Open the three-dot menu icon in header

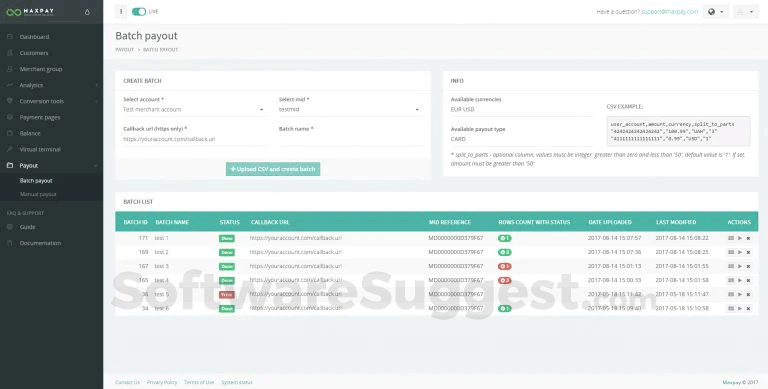click(121, 12)
